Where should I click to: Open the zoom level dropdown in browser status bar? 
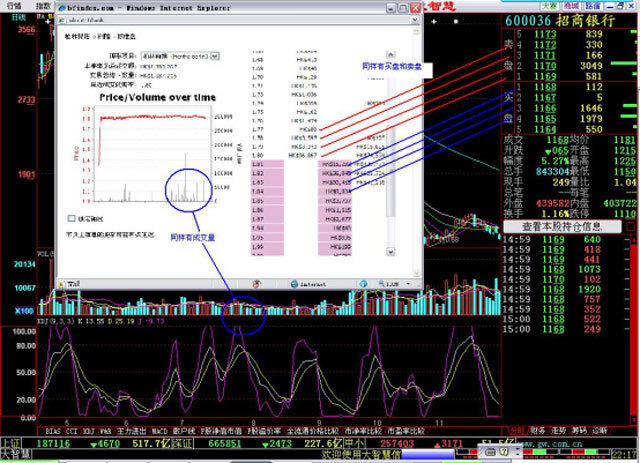(408, 284)
